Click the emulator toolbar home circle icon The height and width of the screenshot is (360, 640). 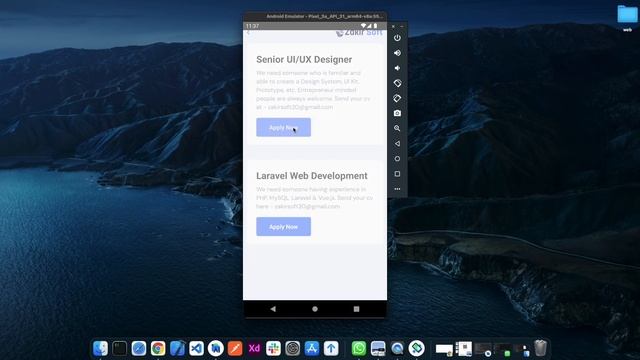(x=397, y=159)
